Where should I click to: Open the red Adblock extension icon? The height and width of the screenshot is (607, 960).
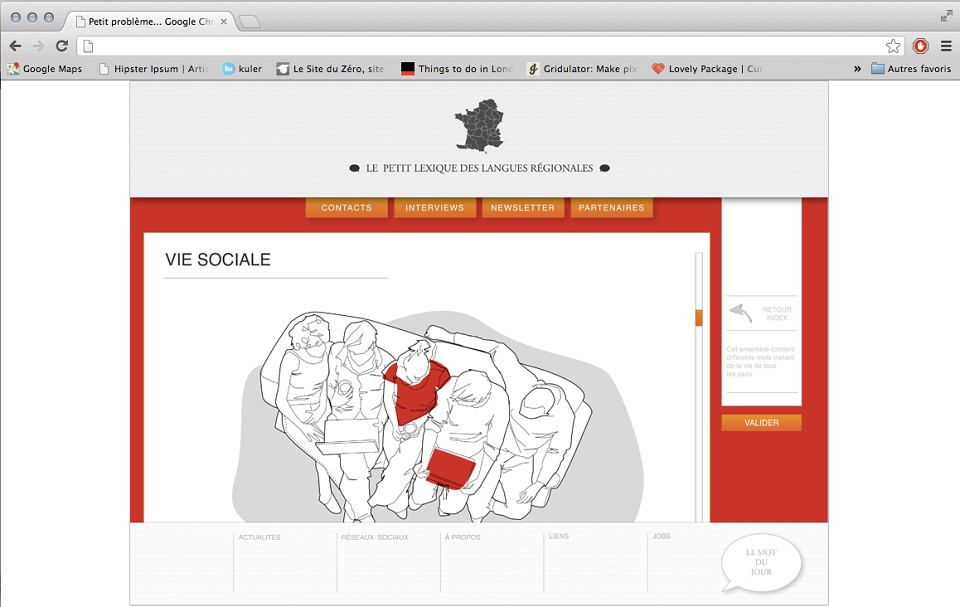pyautogui.click(x=920, y=46)
